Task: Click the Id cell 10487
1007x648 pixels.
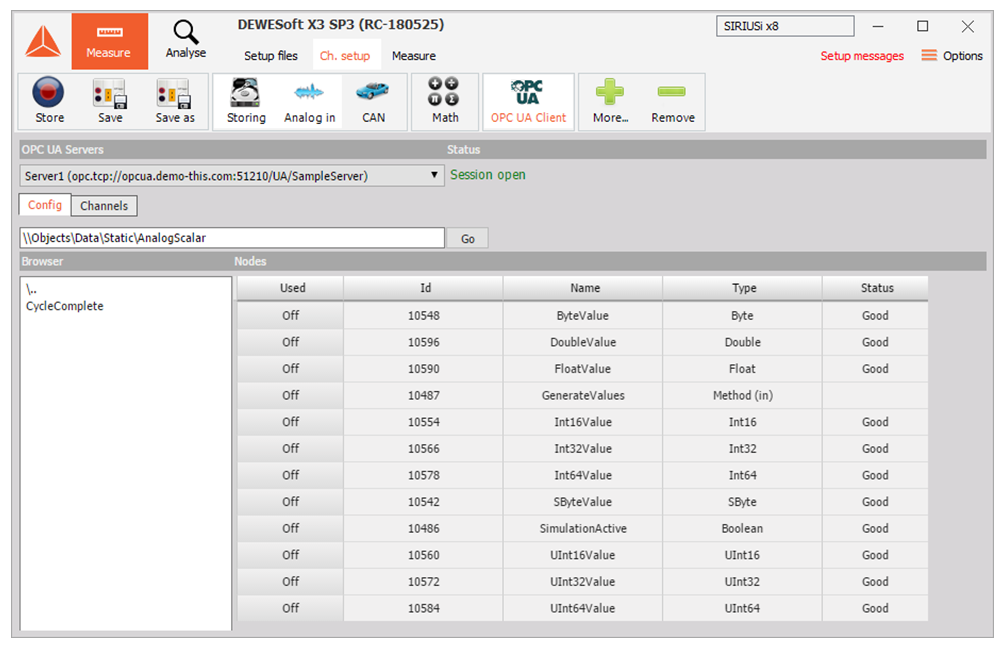Action: [x=424, y=396]
